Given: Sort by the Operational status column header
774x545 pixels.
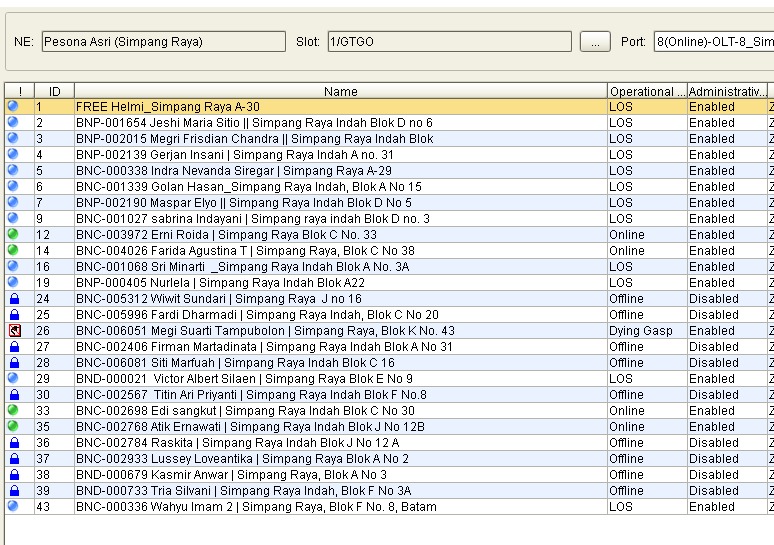Looking at the screenshot, I should point(647,91).
